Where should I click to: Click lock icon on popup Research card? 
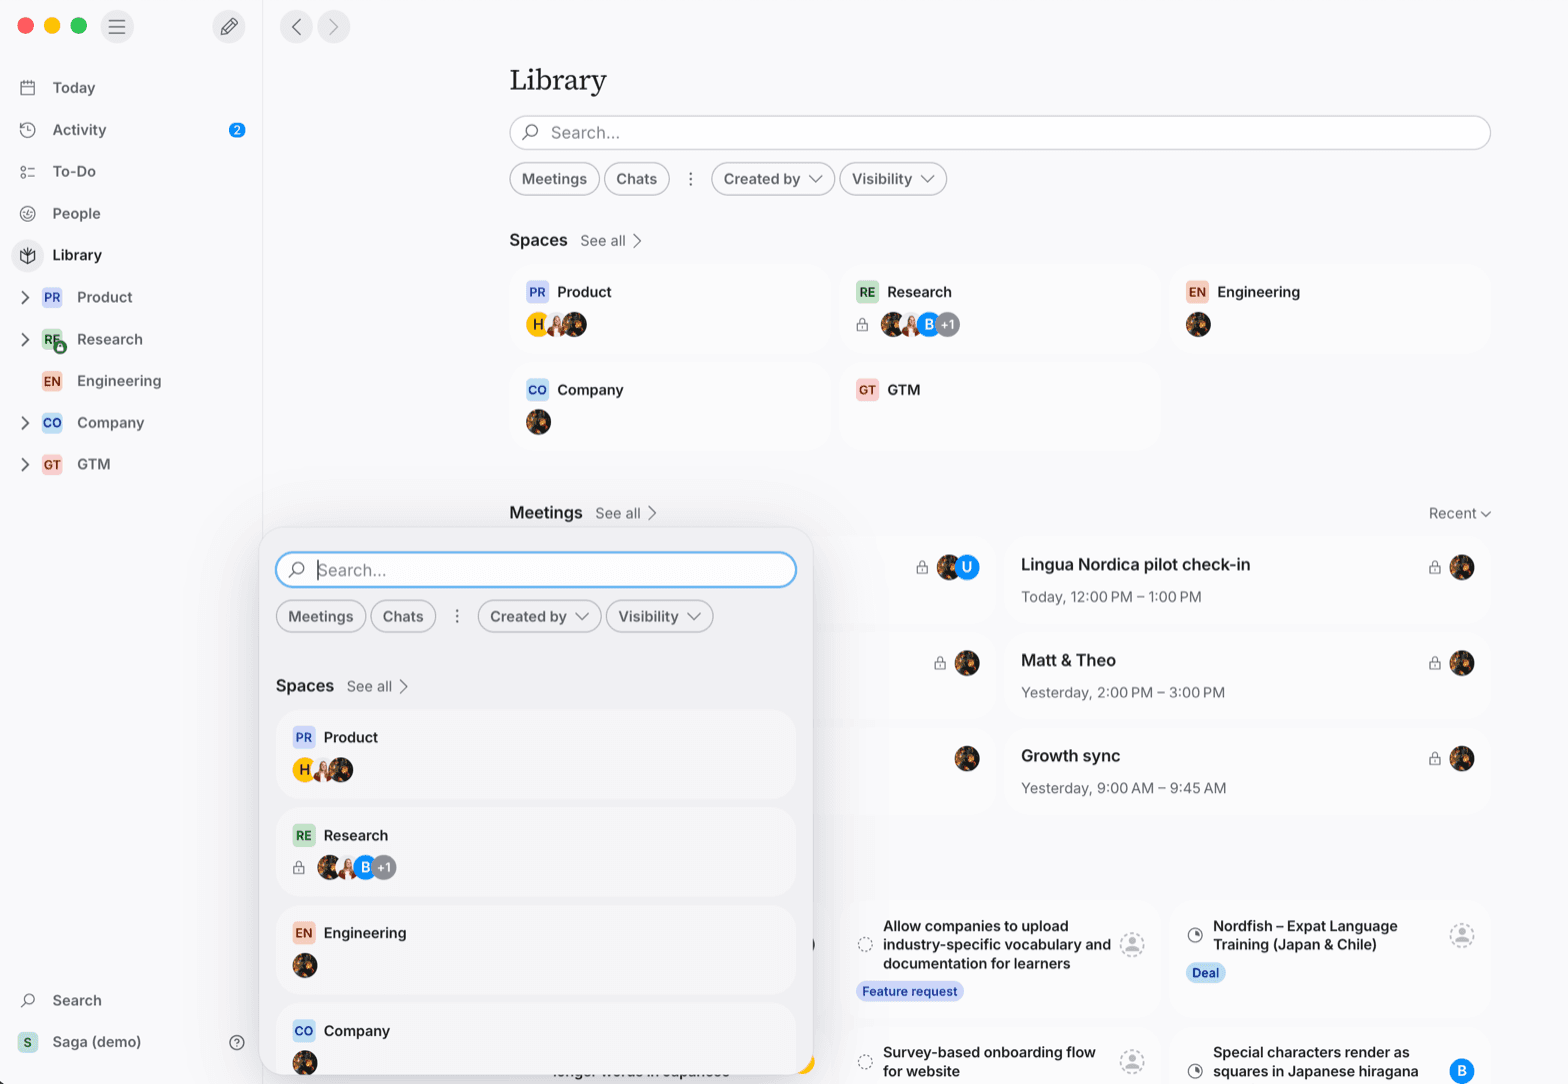click(x=299, y=868)
